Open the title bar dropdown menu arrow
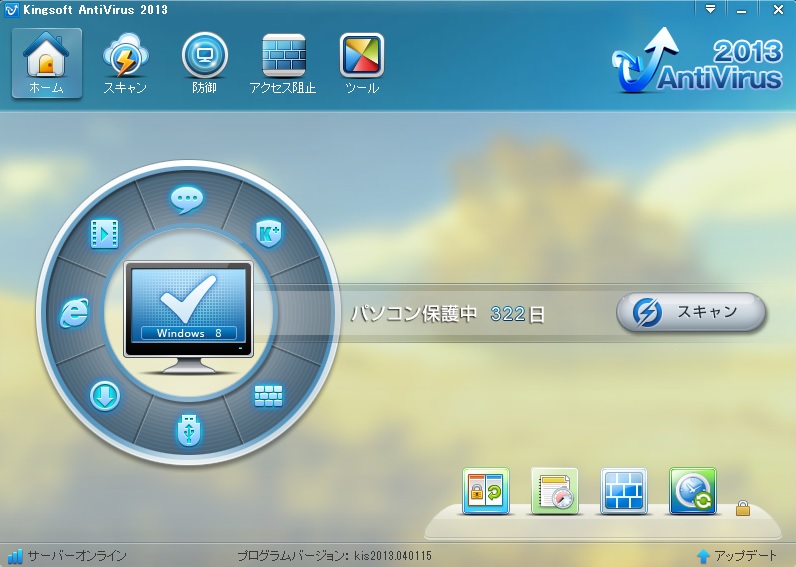Image resolution: width=796 pixels, height=567 pixels. click(710, 9)
